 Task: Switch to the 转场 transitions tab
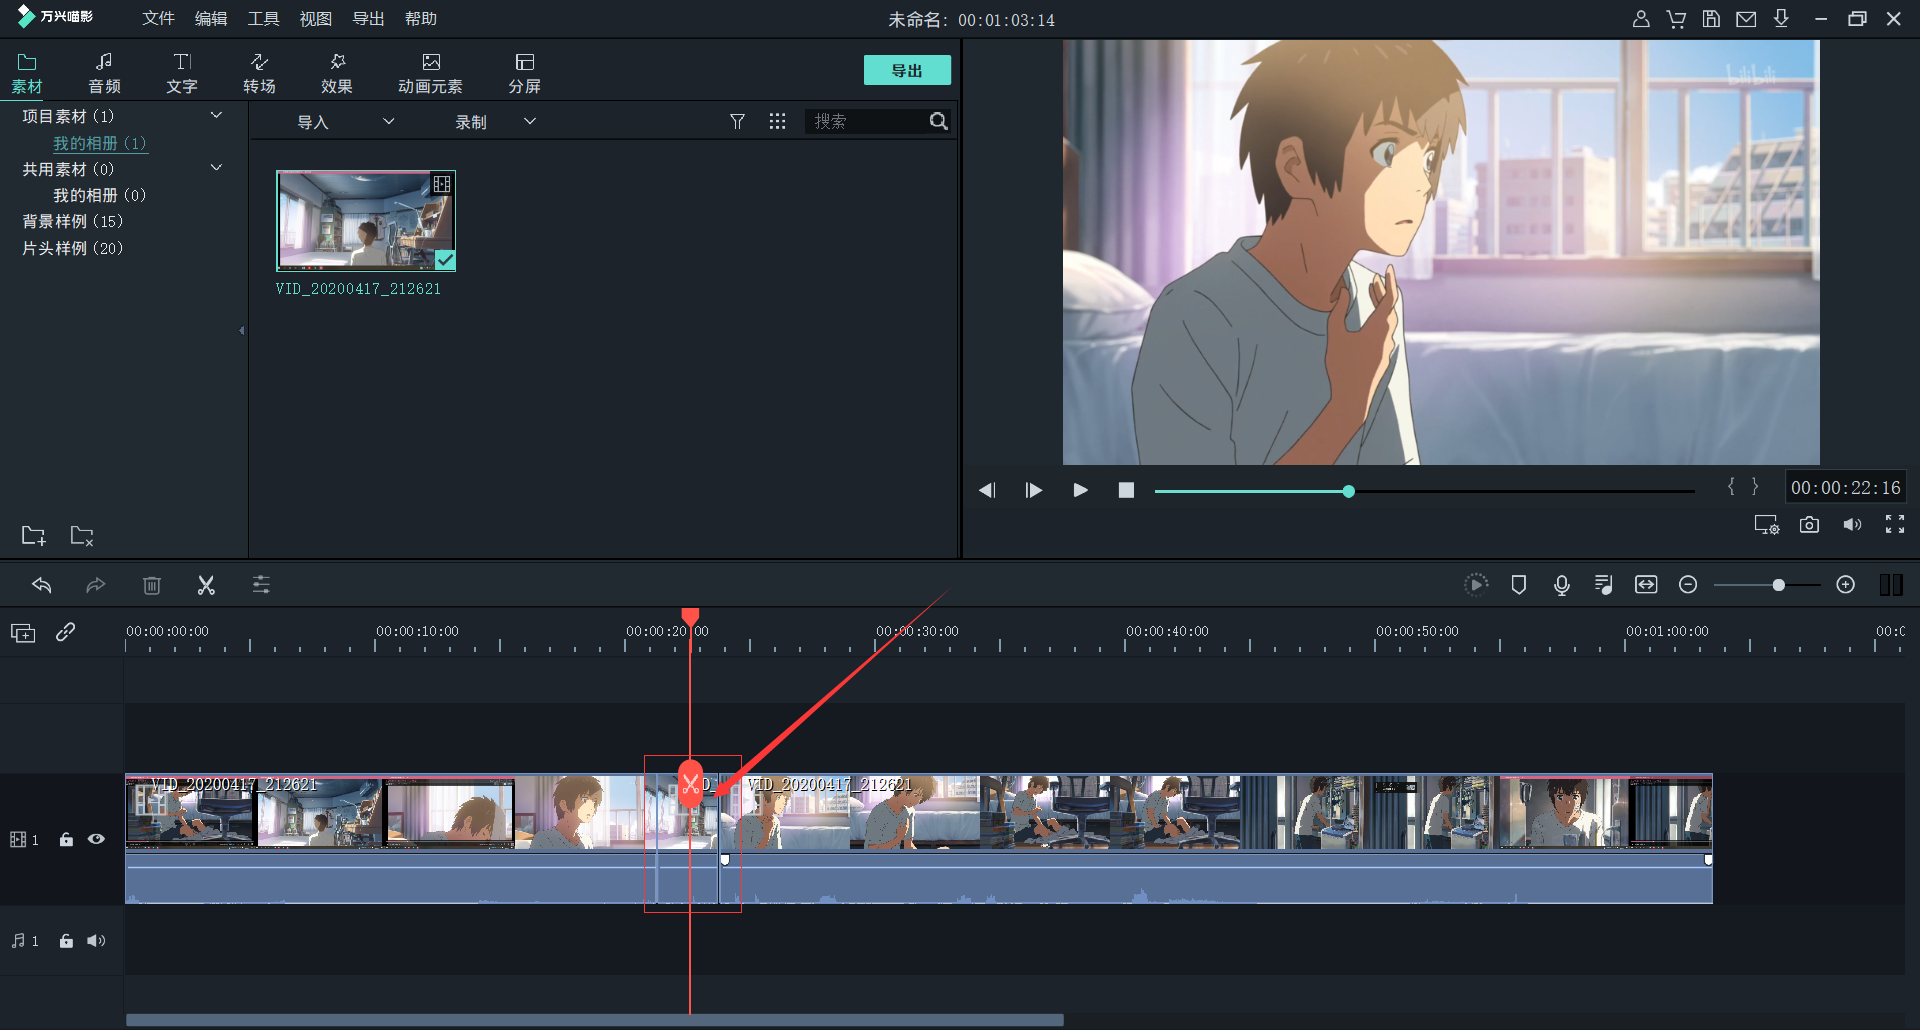pos(259,73)
